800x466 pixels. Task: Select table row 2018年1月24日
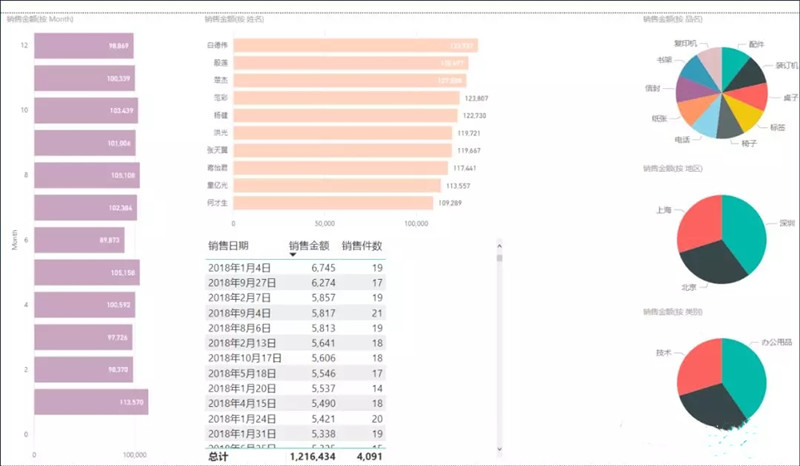pos(296,419)
